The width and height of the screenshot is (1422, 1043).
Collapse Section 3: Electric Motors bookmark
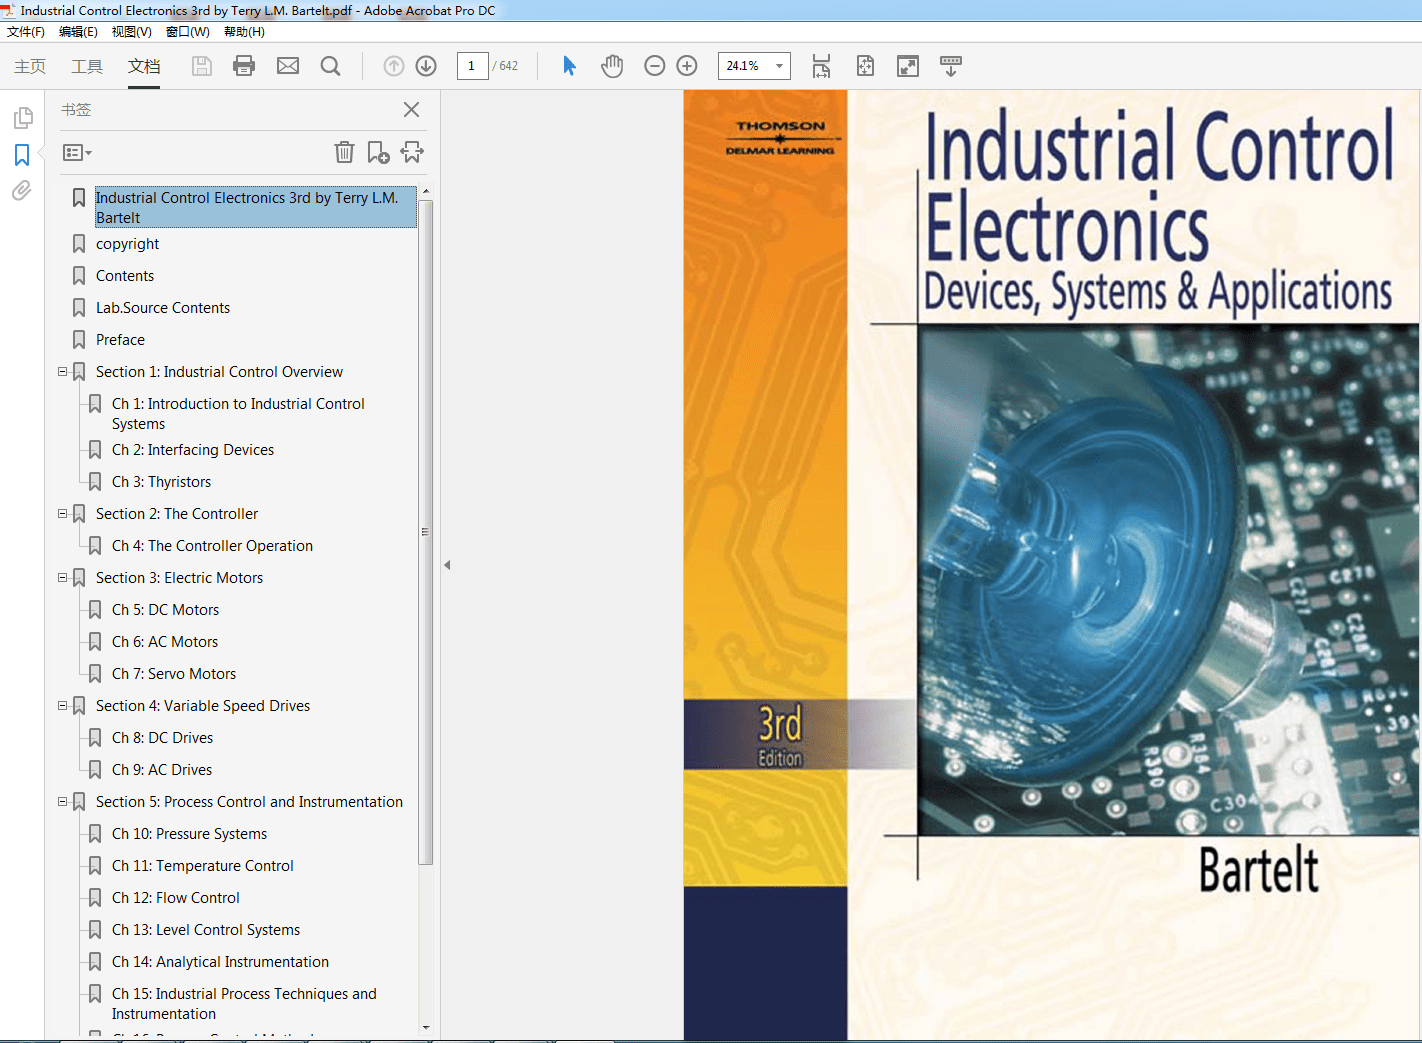click(62, 577)
